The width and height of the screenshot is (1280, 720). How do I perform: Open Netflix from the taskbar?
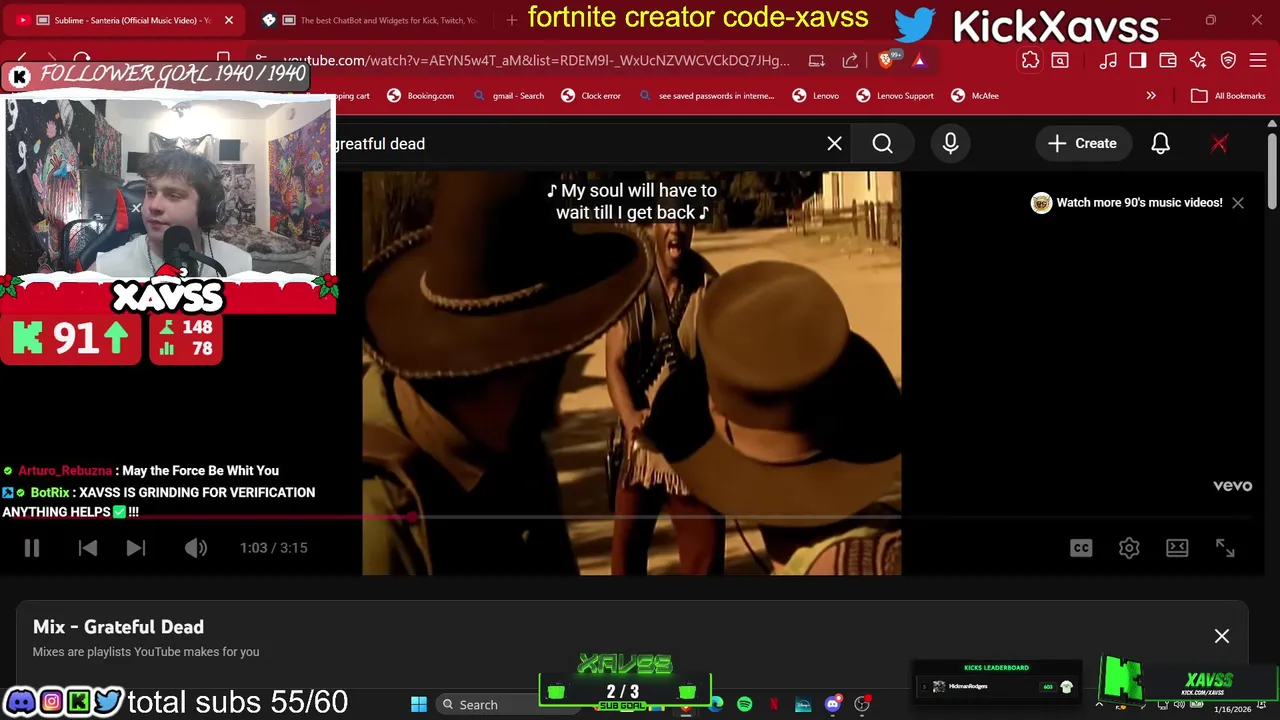(774, 705)
